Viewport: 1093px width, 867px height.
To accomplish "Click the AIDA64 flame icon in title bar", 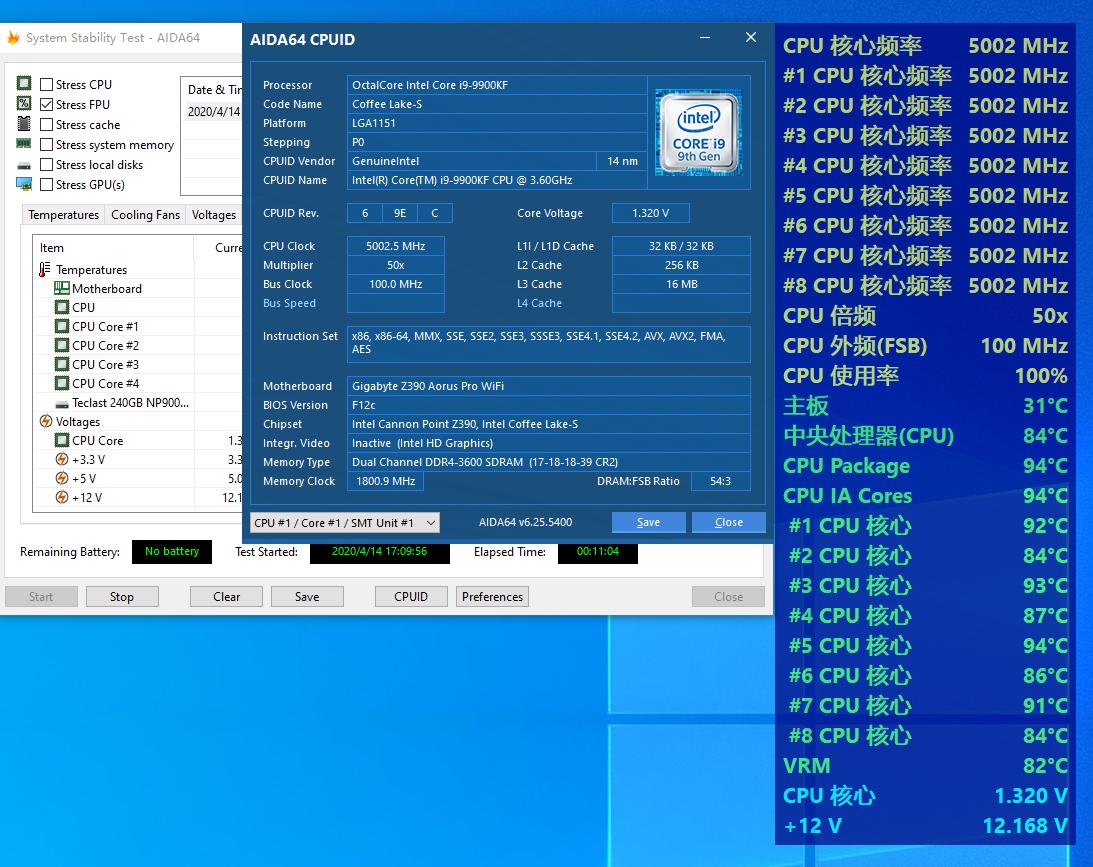I will pyautogui.click(x=13, y=38).
